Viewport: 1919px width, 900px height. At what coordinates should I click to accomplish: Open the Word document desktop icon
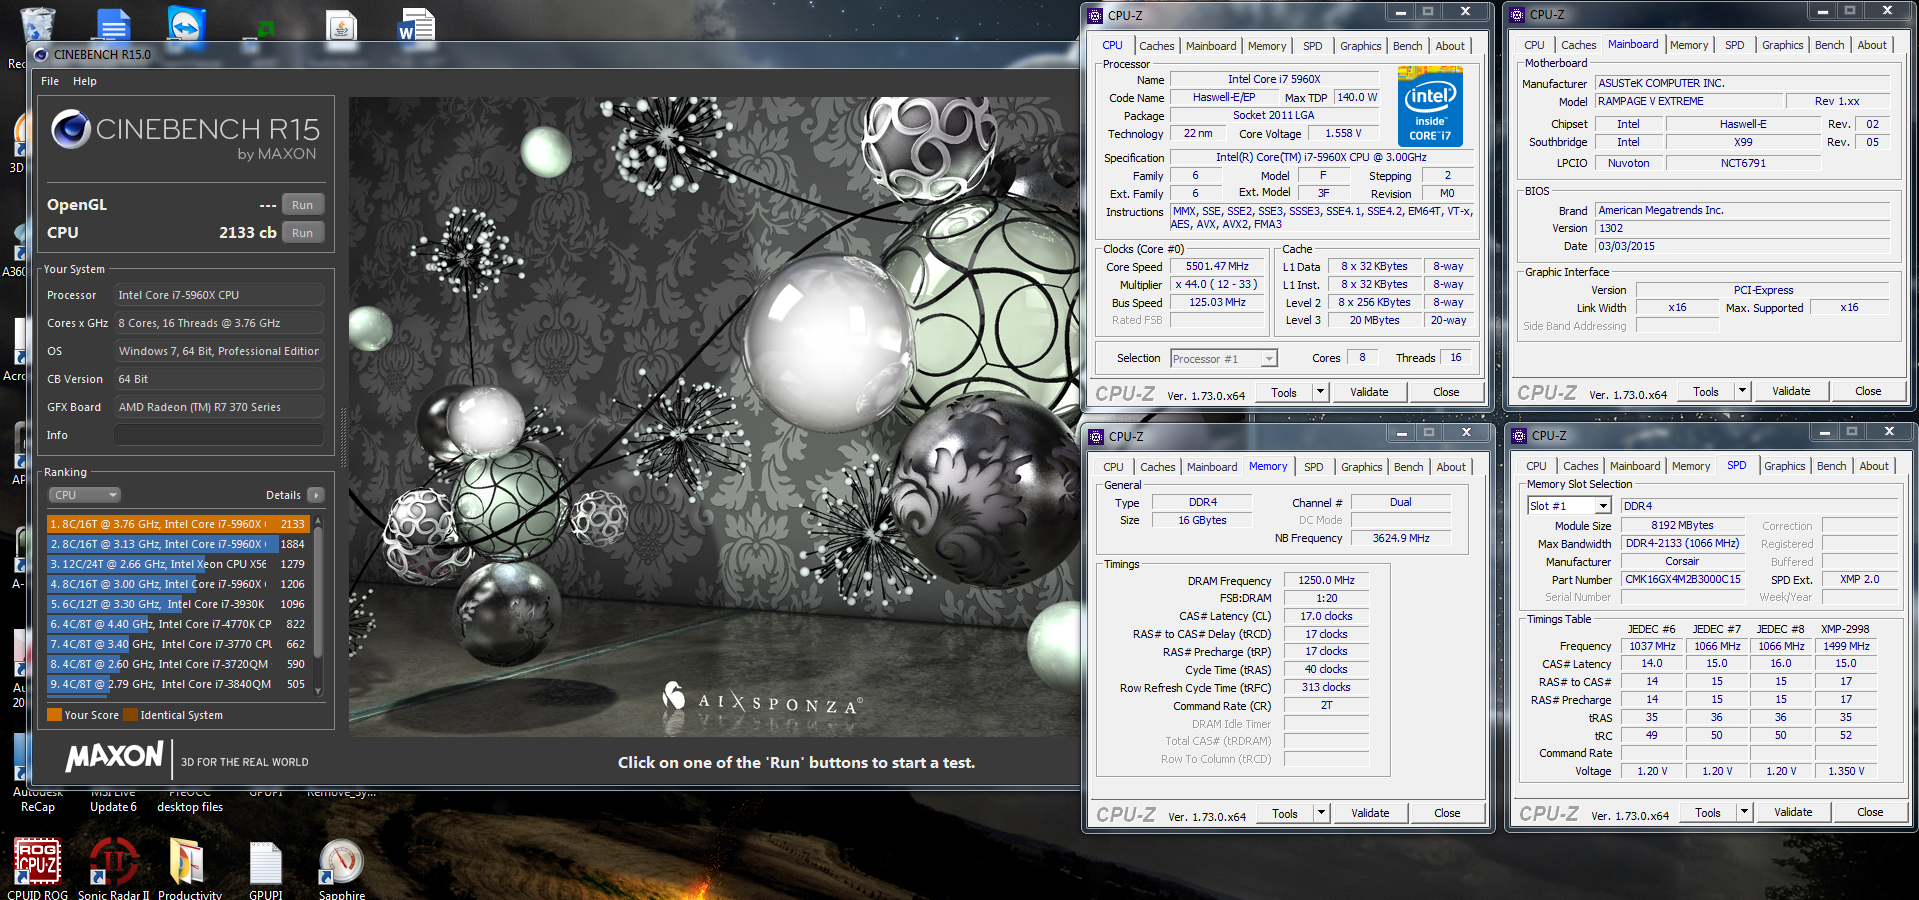click(415, 26)
